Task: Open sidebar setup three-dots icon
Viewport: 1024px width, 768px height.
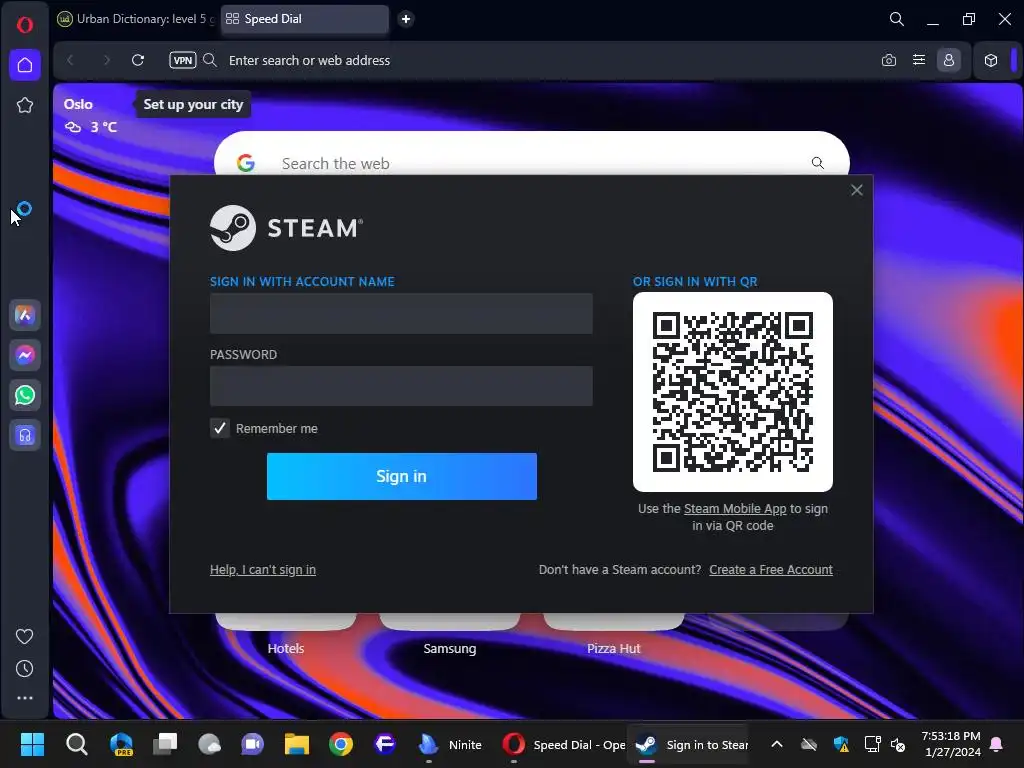Action: click(x=25, y=698)
